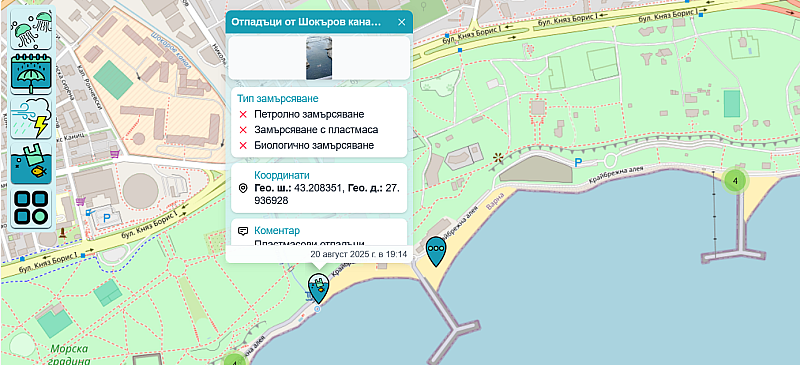Screen dimensions: 800x365
Task: Click the popup title Отпадъци от Шокъров кана…
Action: pos(306,22)
